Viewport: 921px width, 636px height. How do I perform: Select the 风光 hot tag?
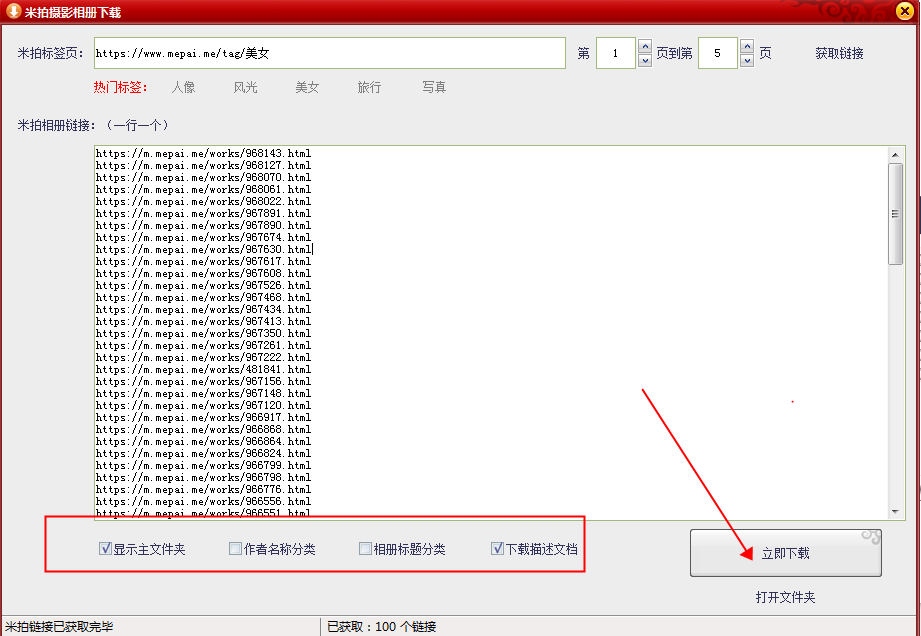[x=246, y=88]
